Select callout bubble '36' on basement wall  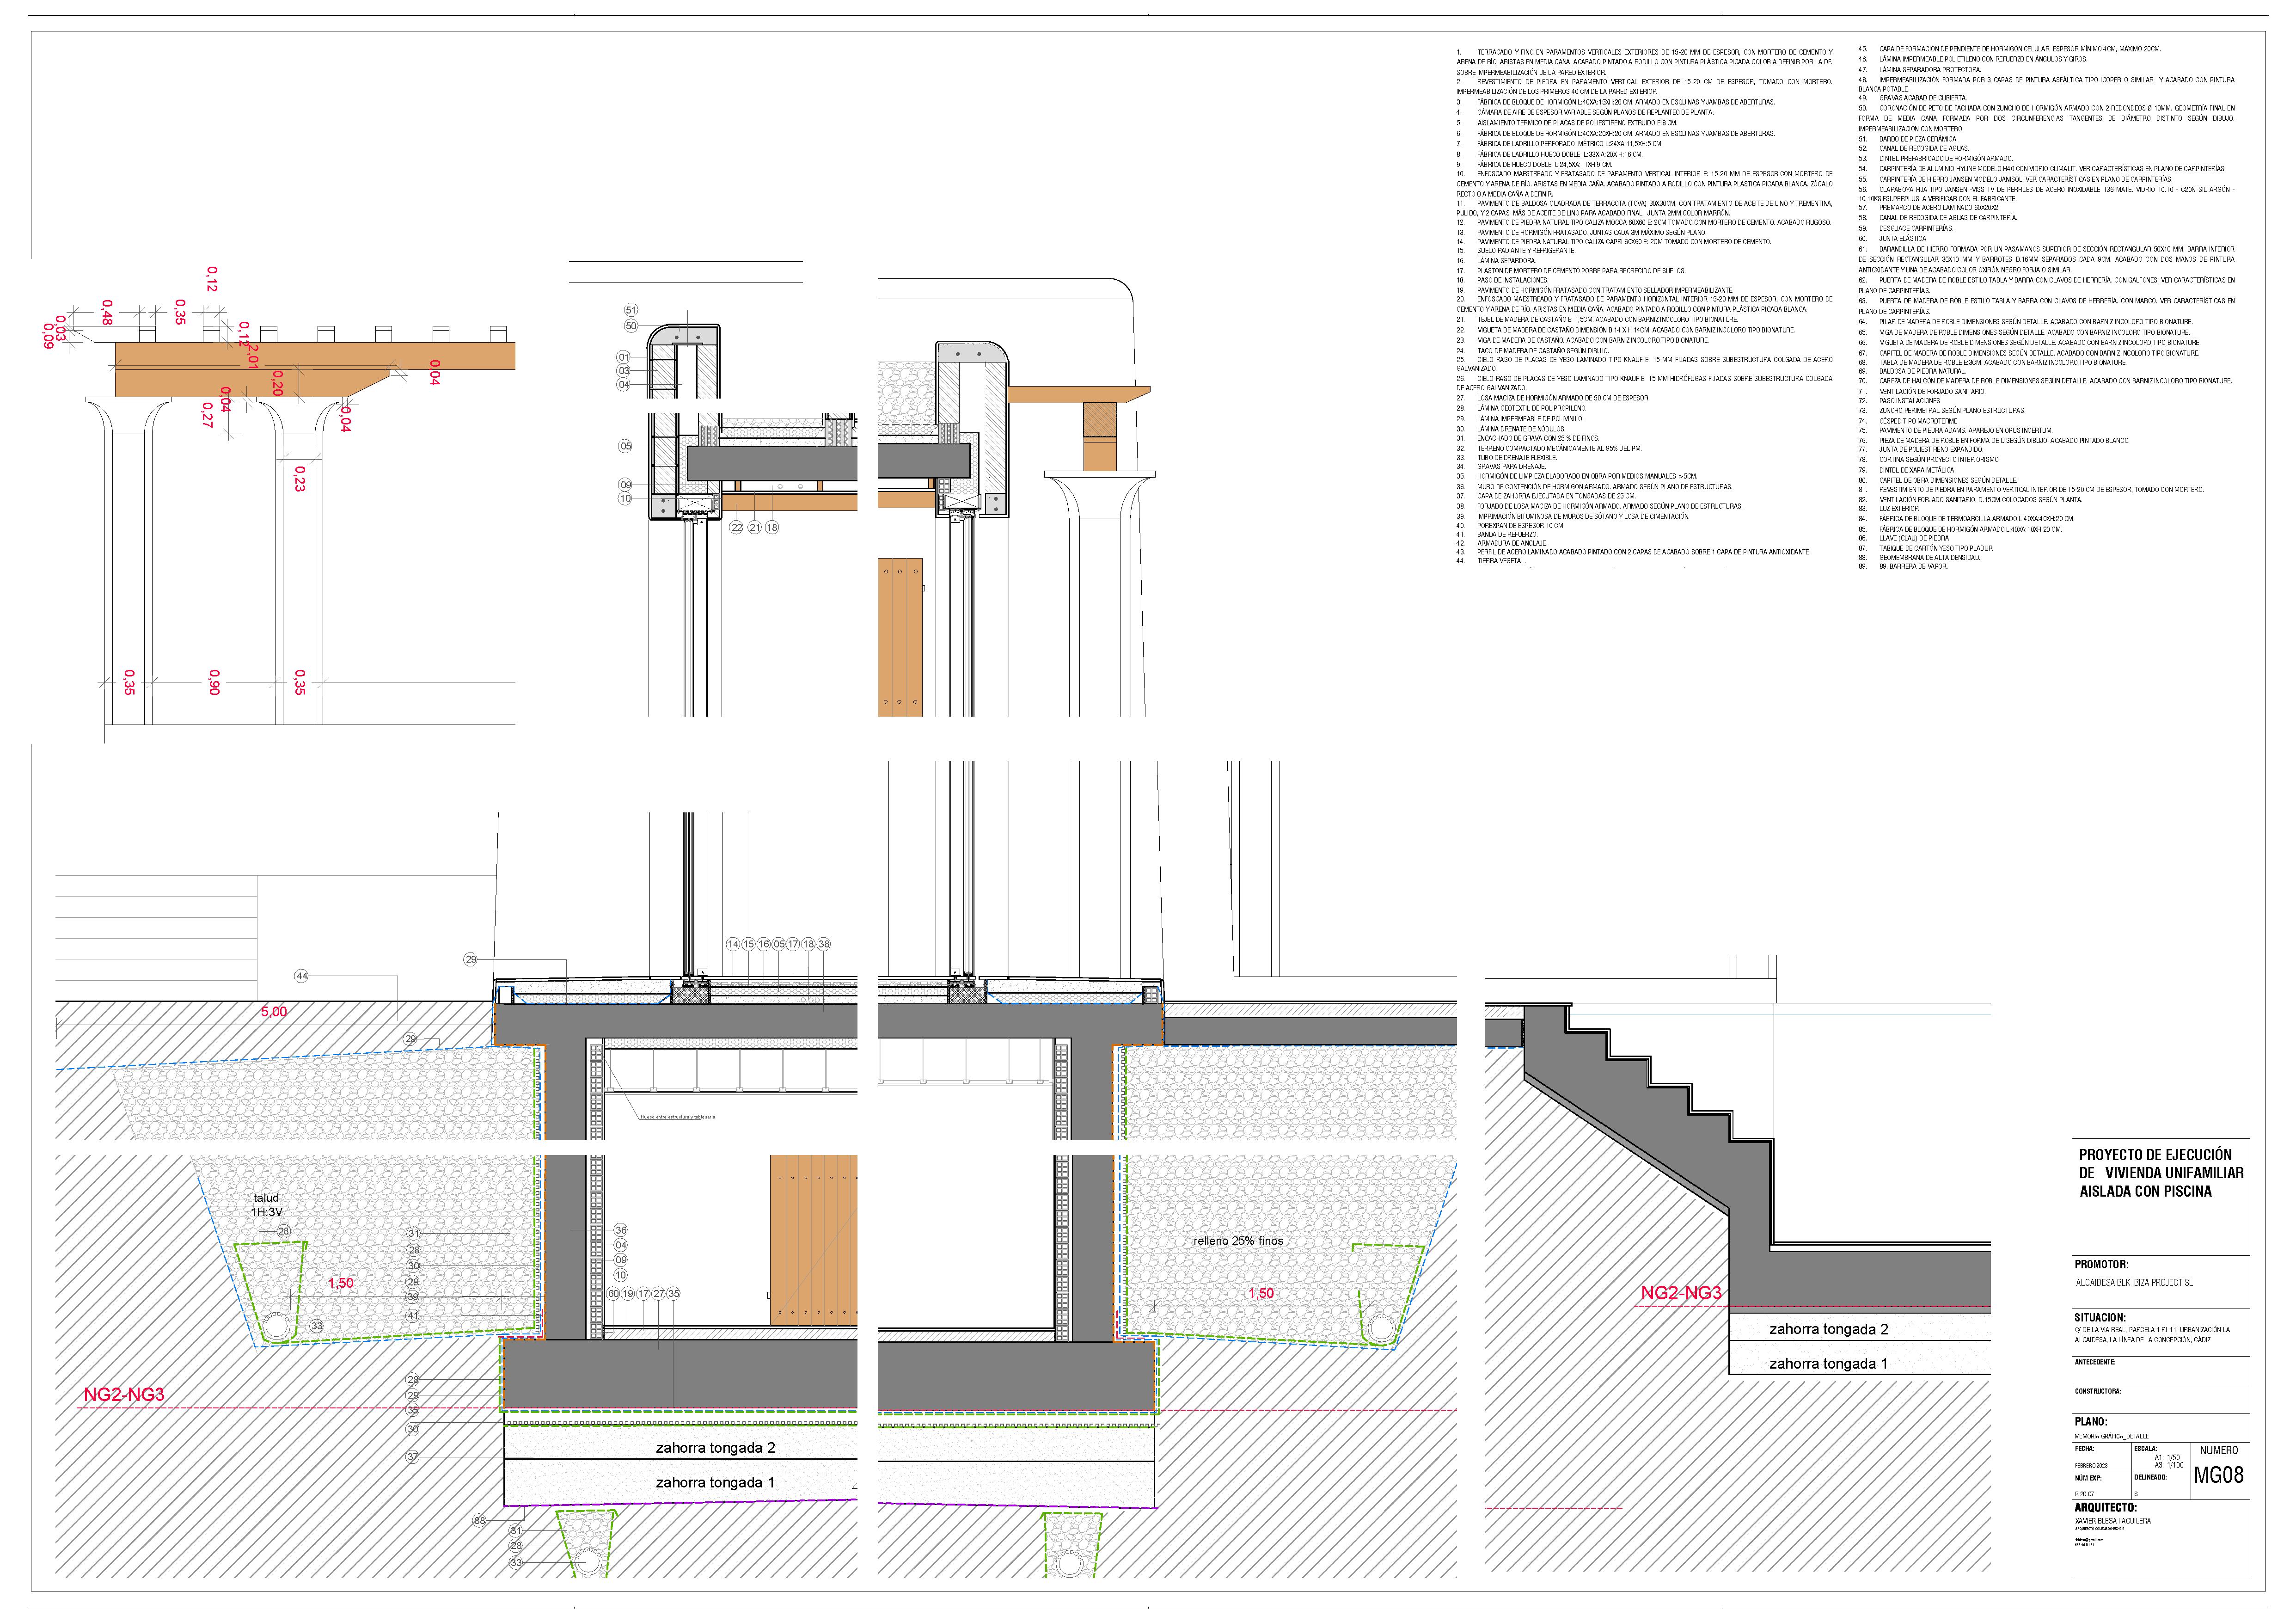621,1230
